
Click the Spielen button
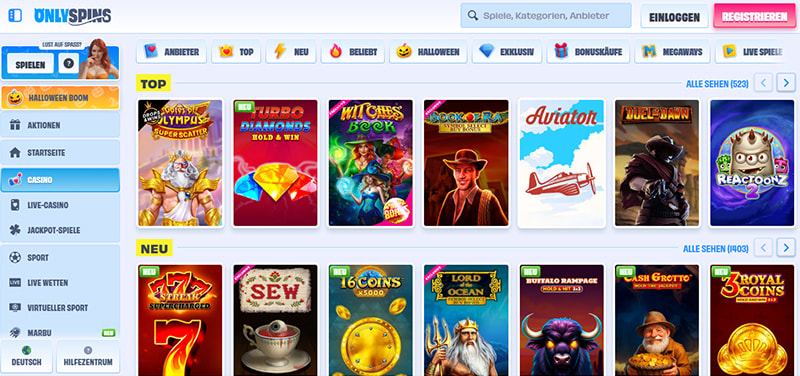tap(31, 65)
